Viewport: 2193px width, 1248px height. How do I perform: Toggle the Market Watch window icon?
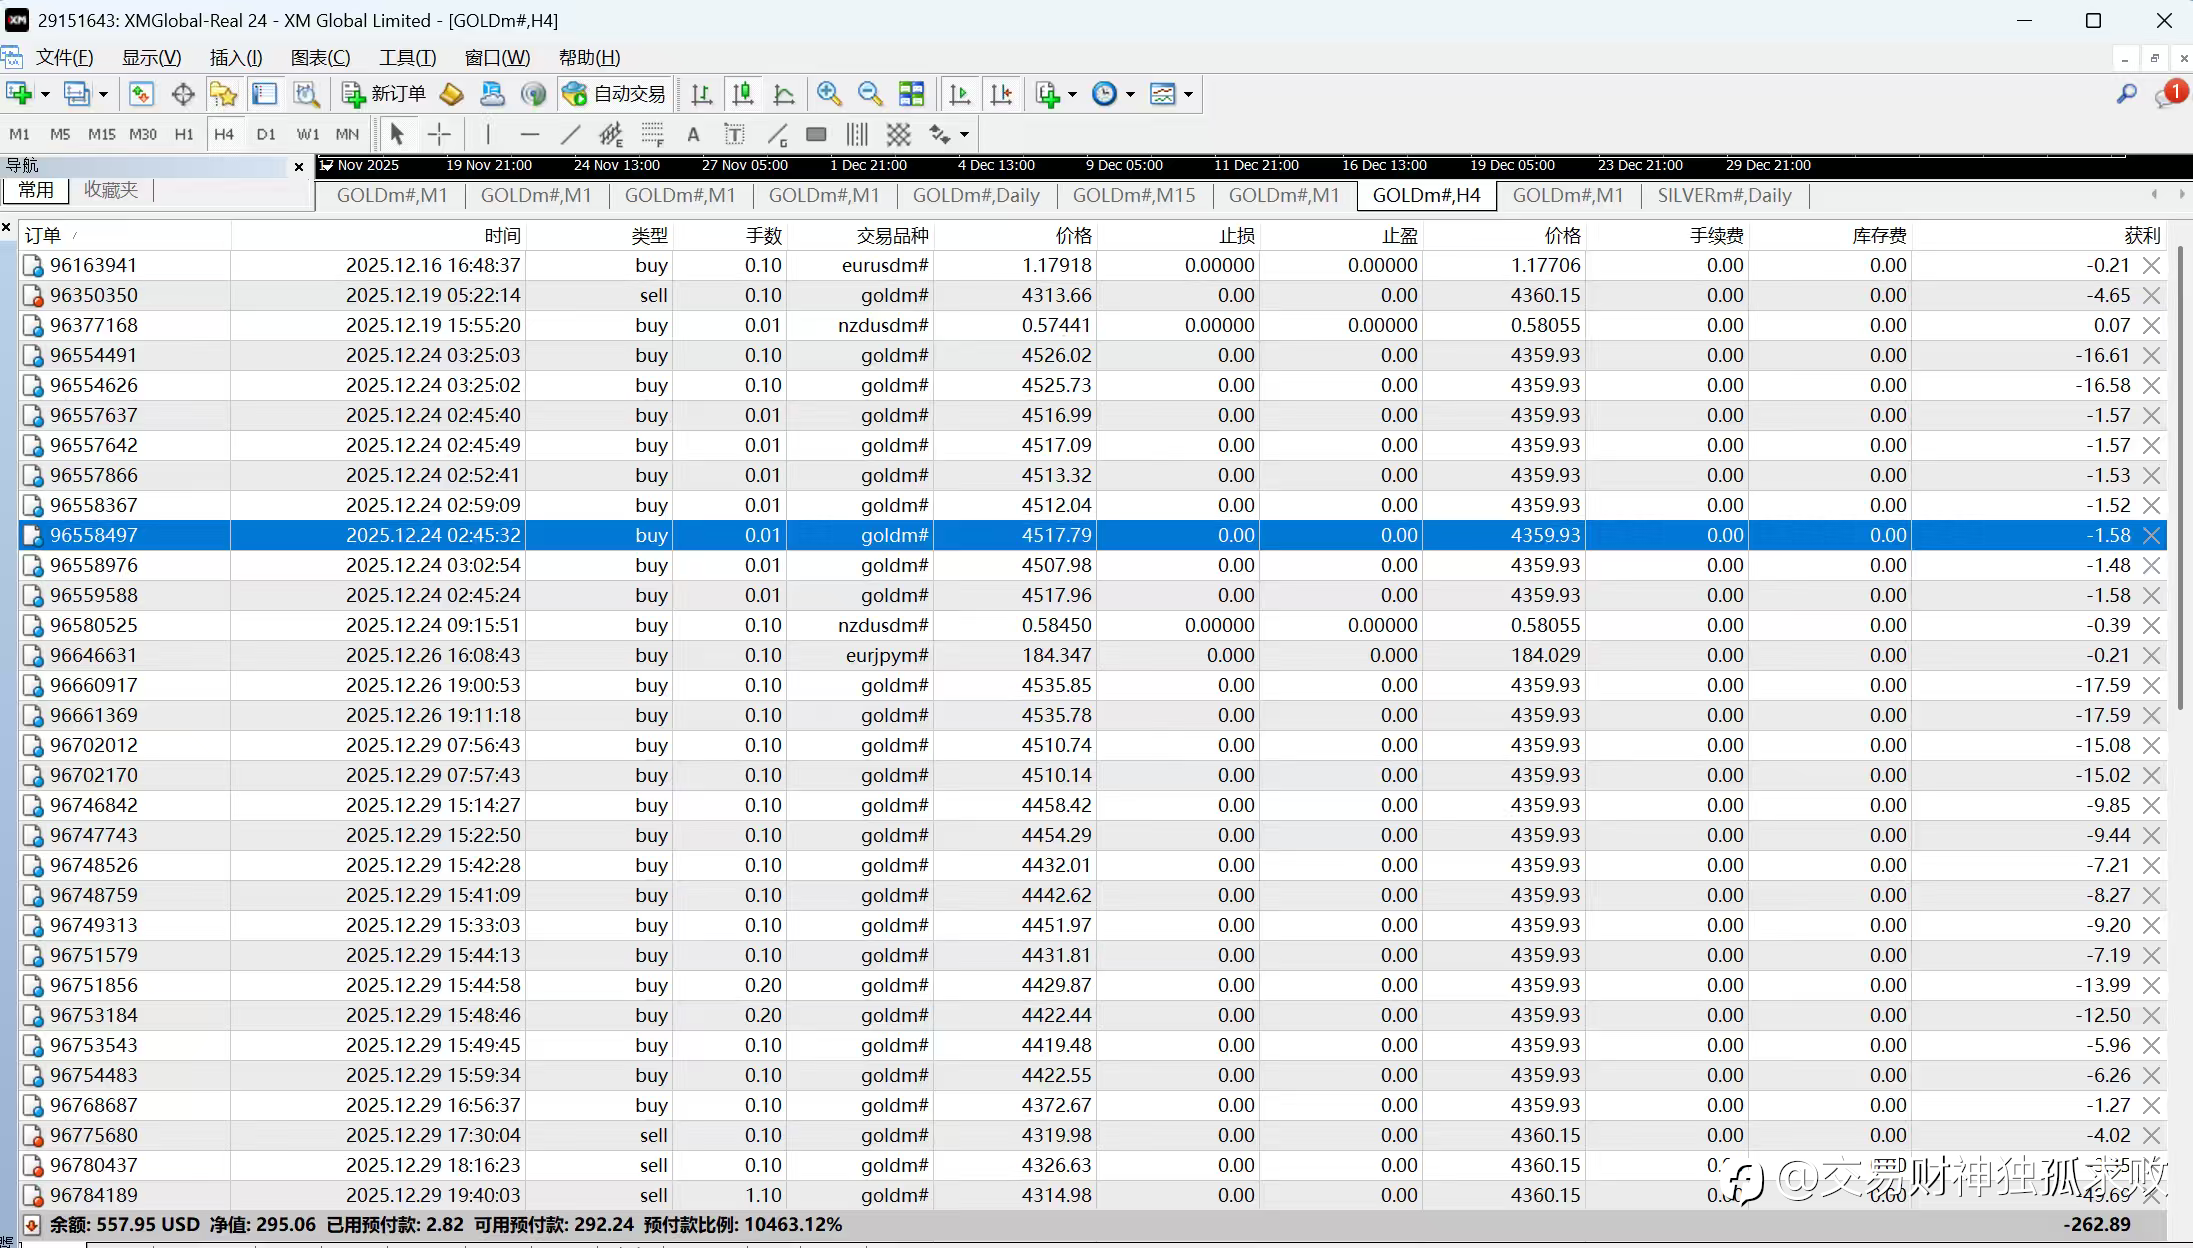coord(140,94)
